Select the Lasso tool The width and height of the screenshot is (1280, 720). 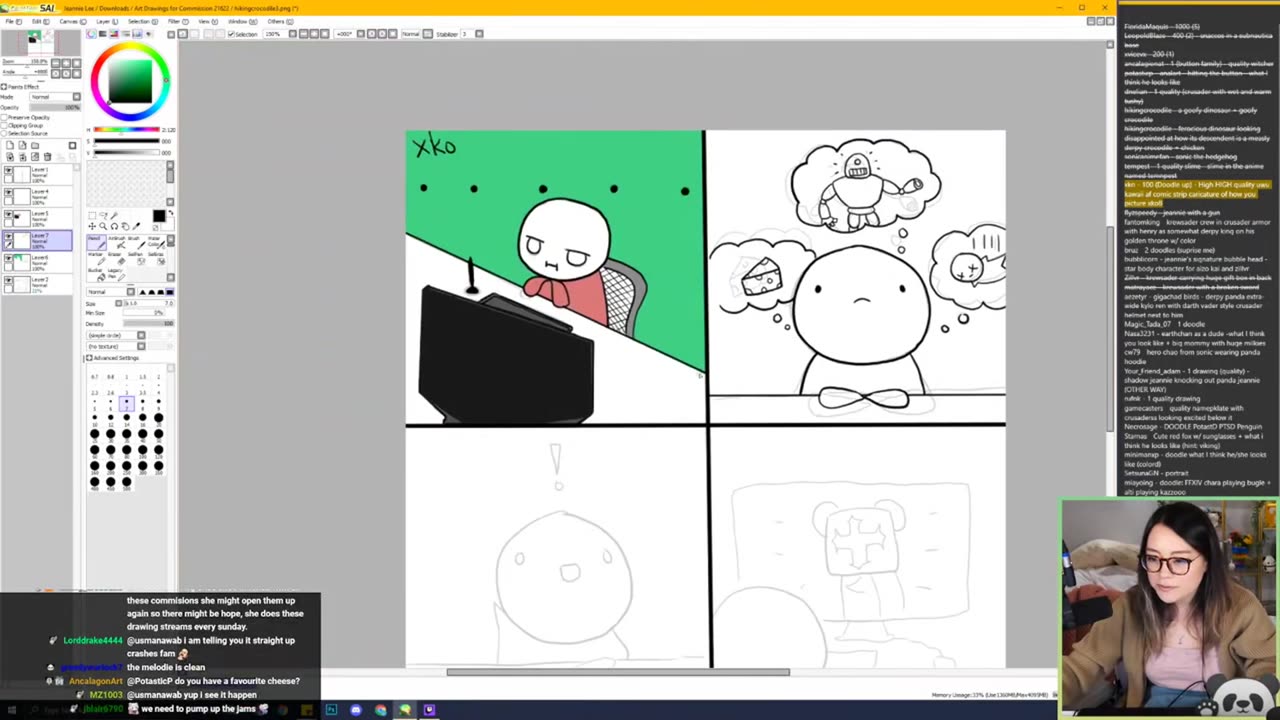103,216
